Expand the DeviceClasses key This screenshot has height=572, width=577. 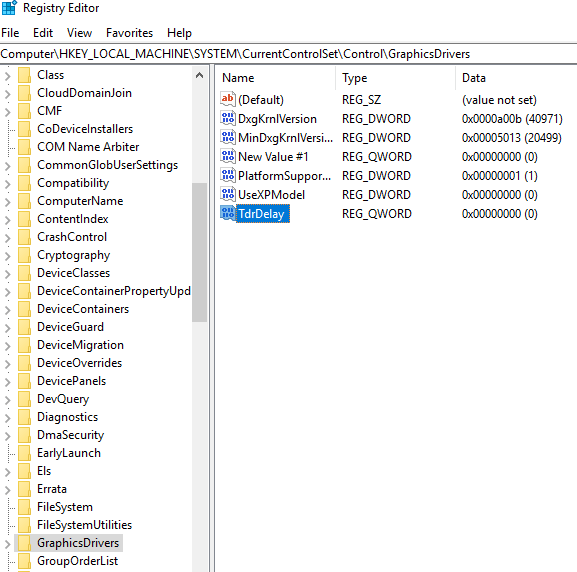click(7, 274)
